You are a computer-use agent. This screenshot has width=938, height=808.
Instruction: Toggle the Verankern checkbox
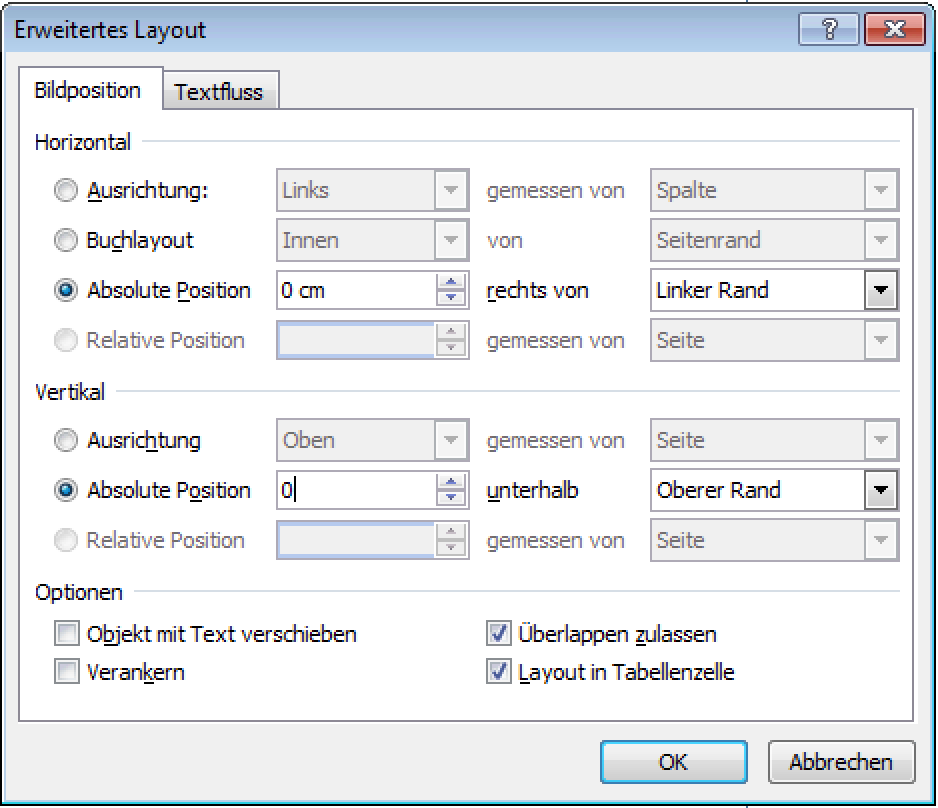pos(67,672)
